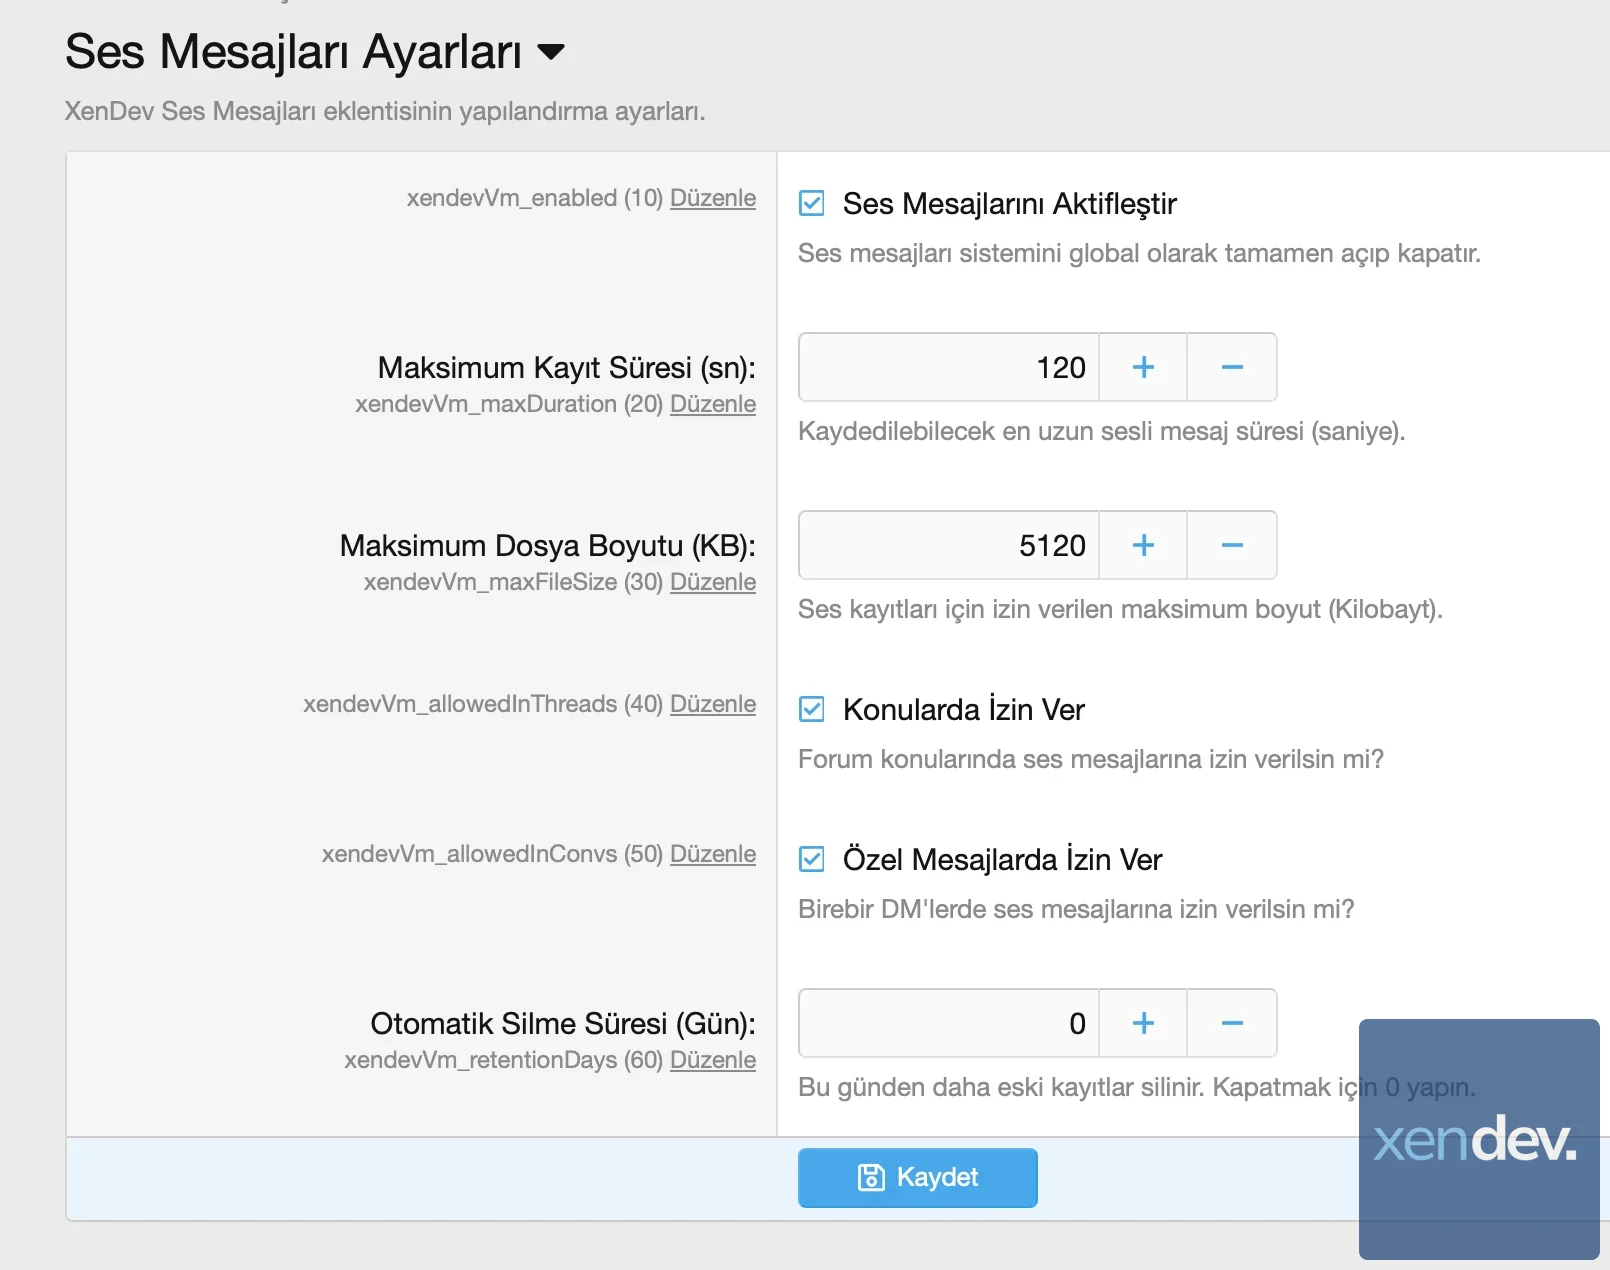Open Düzenle link for xendevVm_enabled
Viewport: 1610px width, 1270px height.
[712, 198]
